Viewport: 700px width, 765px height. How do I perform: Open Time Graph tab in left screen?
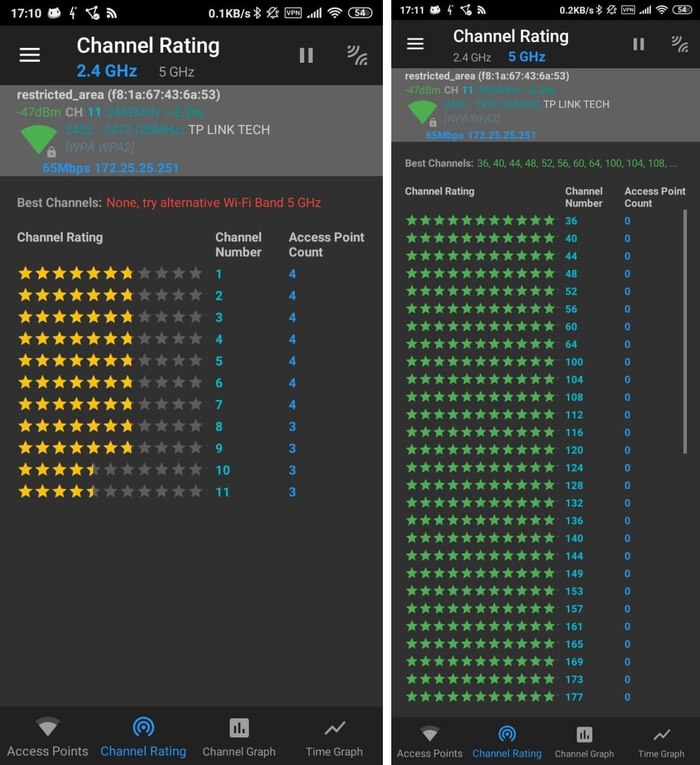click(x=334, y=737)
